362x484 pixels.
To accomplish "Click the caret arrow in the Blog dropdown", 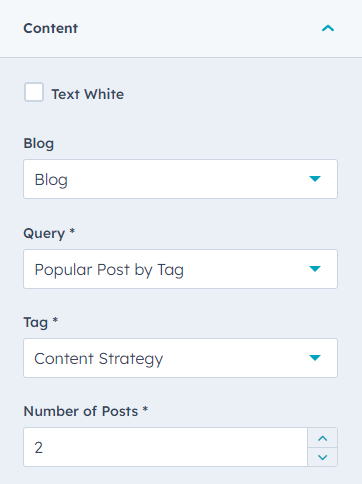I will 315,179.
